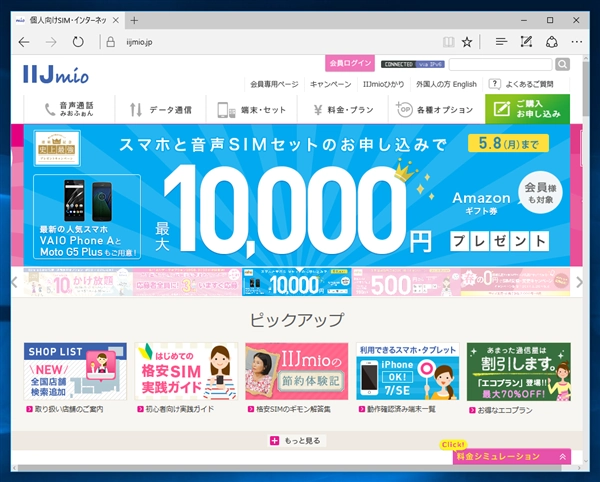
Task: Select 音声通話 みおふぉん menu
Action: 69,109
